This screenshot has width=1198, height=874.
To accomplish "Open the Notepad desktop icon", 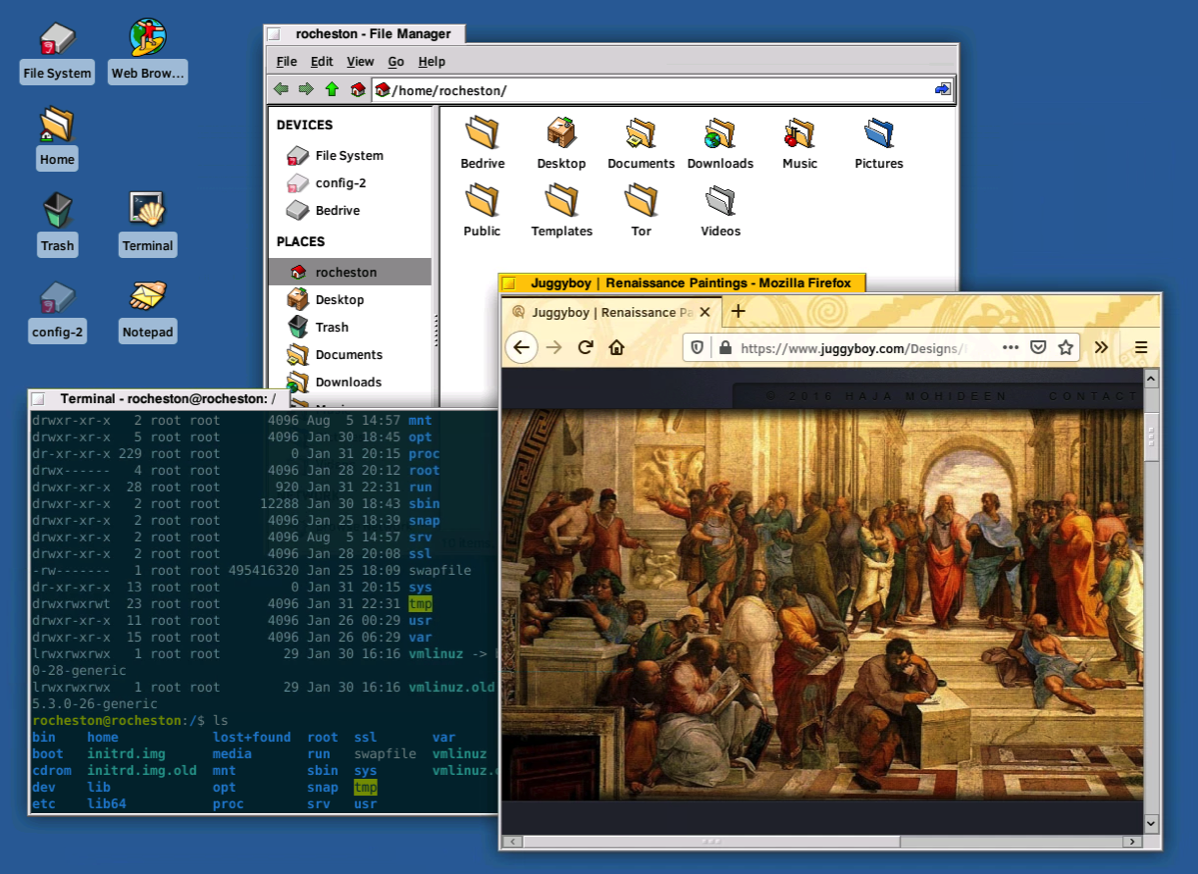I will coord(147,298).
